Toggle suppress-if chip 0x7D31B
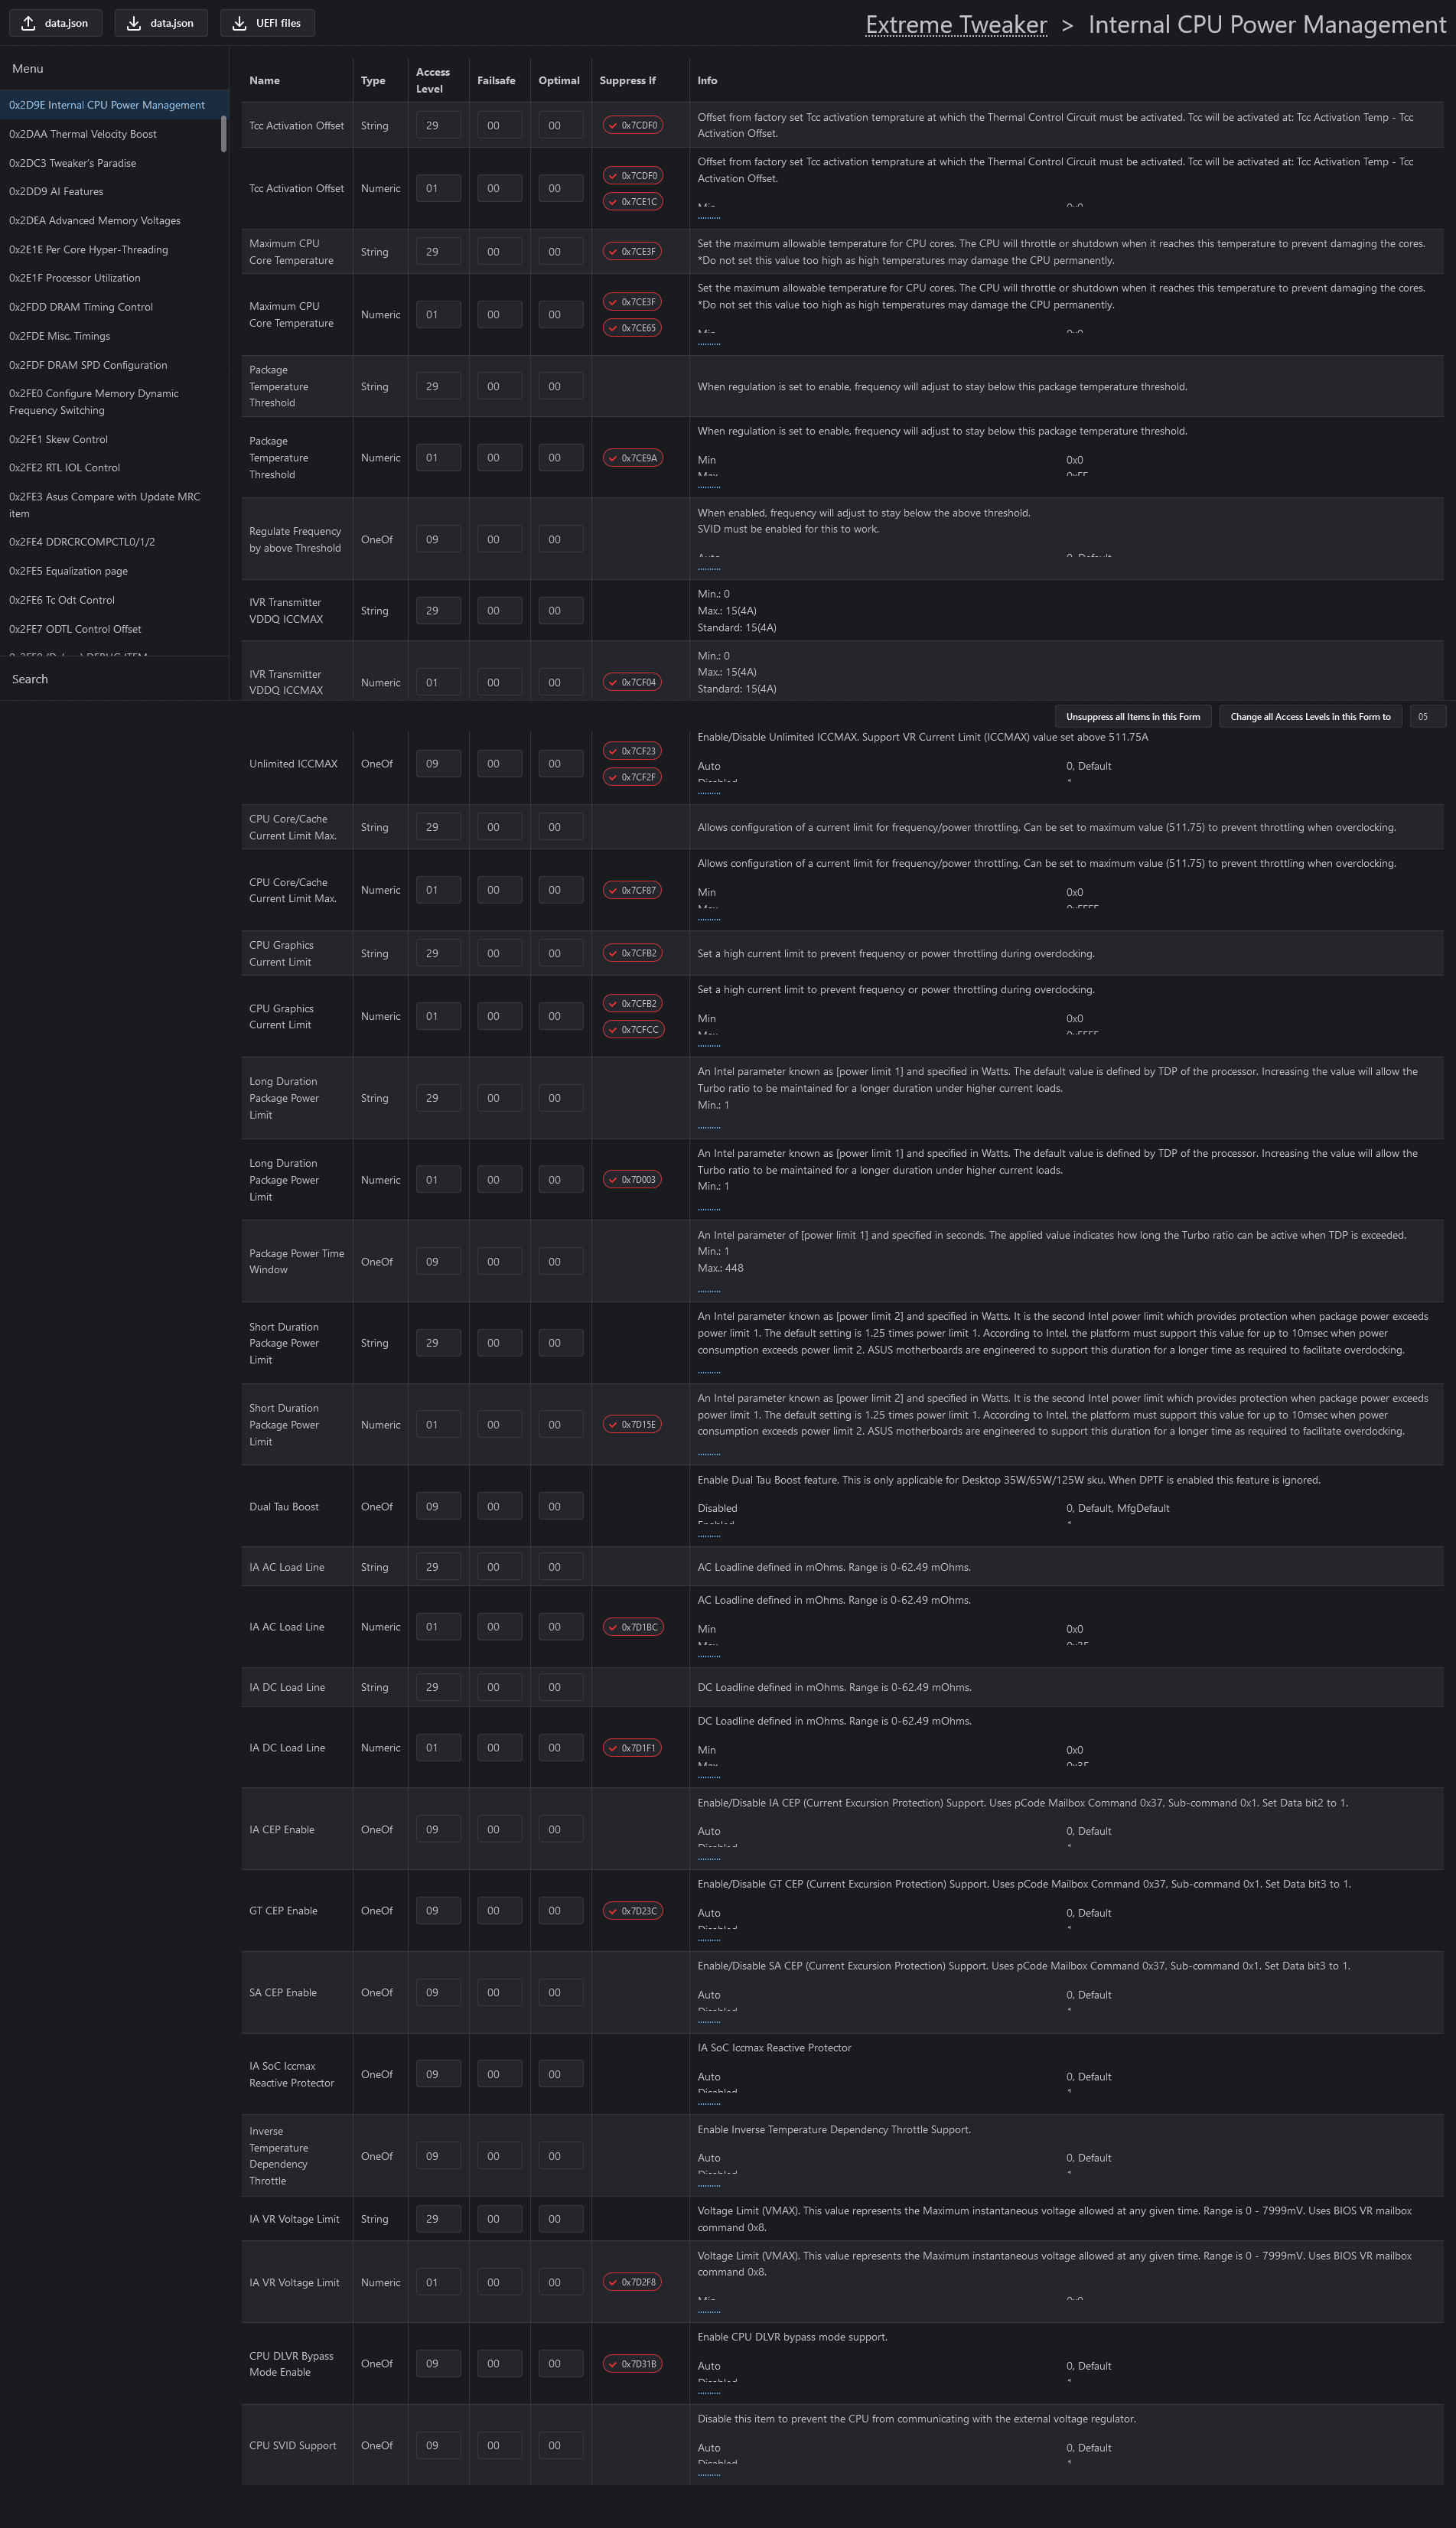Screen dimensions: 1456x2528 (x=633, y=2364)
